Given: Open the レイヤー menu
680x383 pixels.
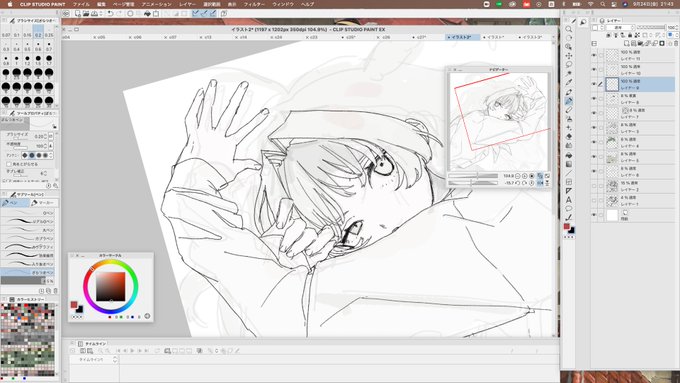Looking at the screenshot, I should pyautogui.click(x=187, y=4).
